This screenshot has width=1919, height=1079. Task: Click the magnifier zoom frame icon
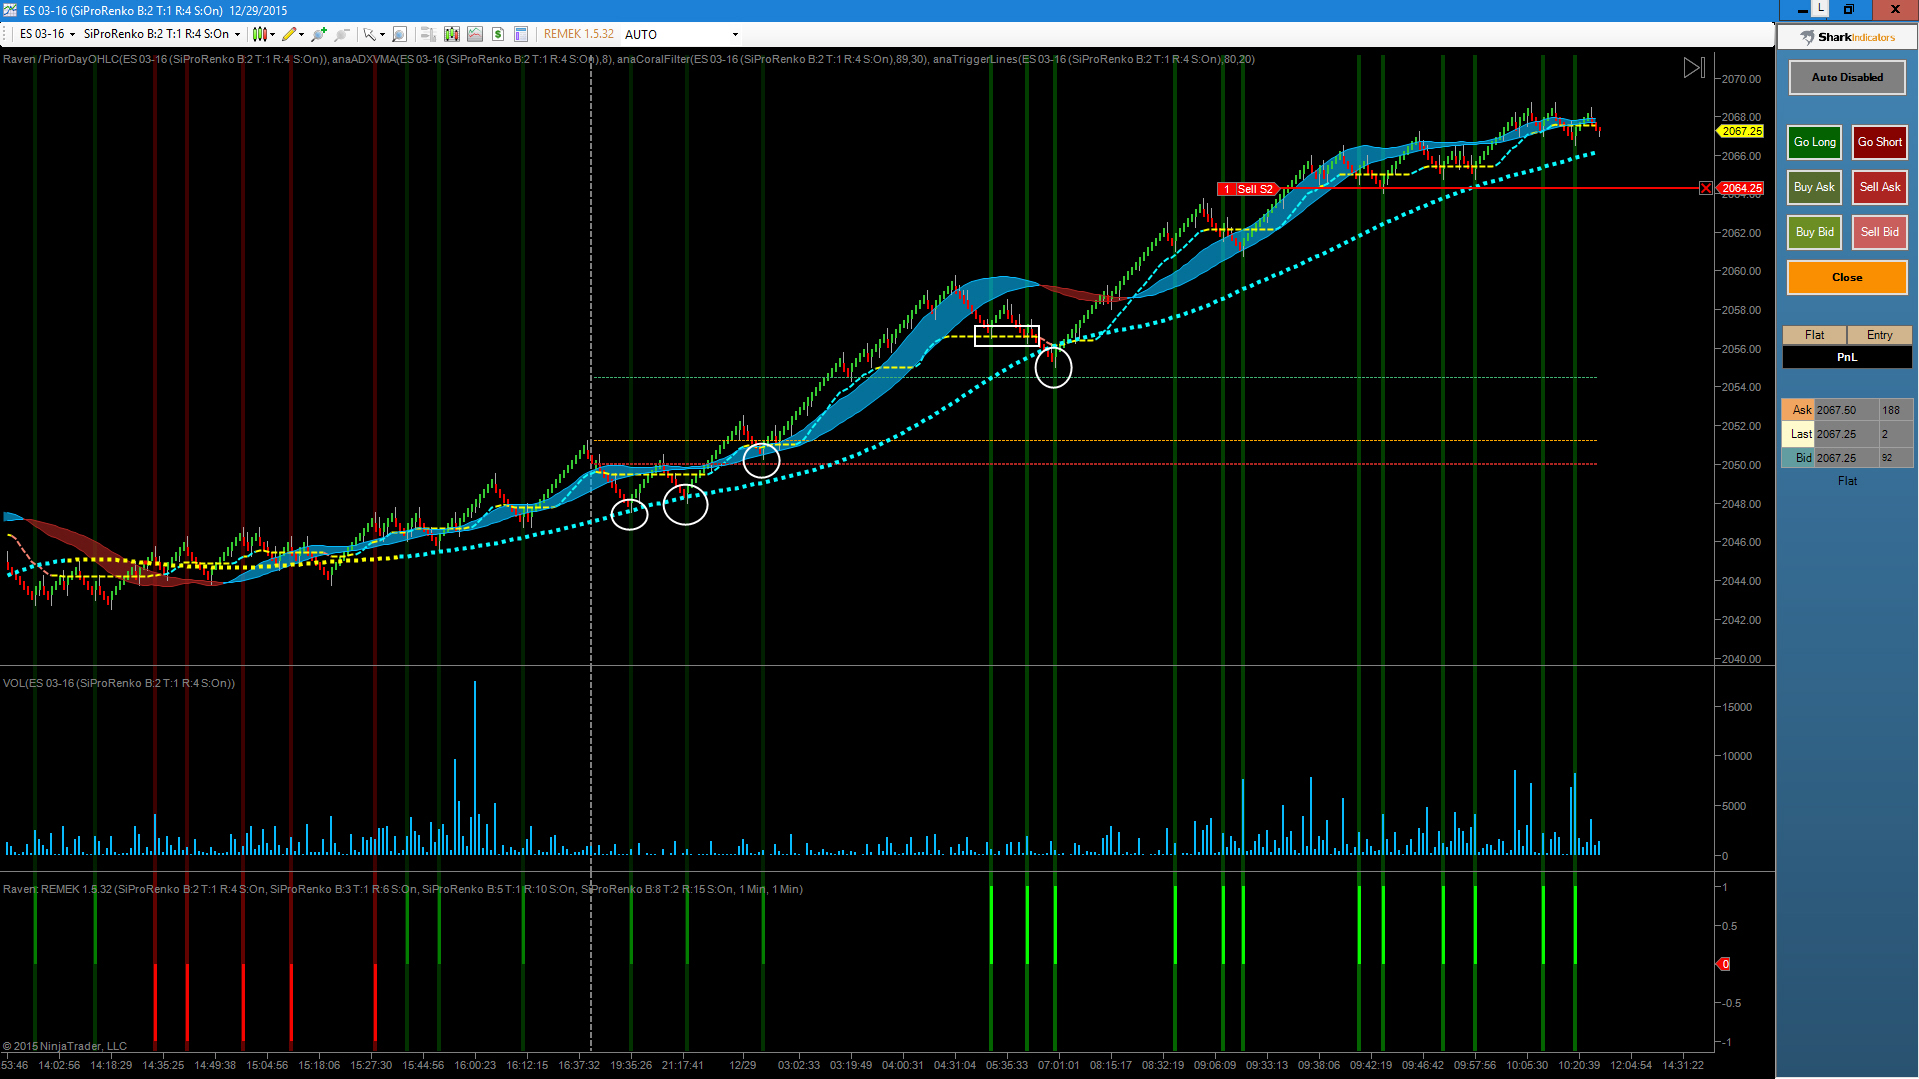(399, 34)
